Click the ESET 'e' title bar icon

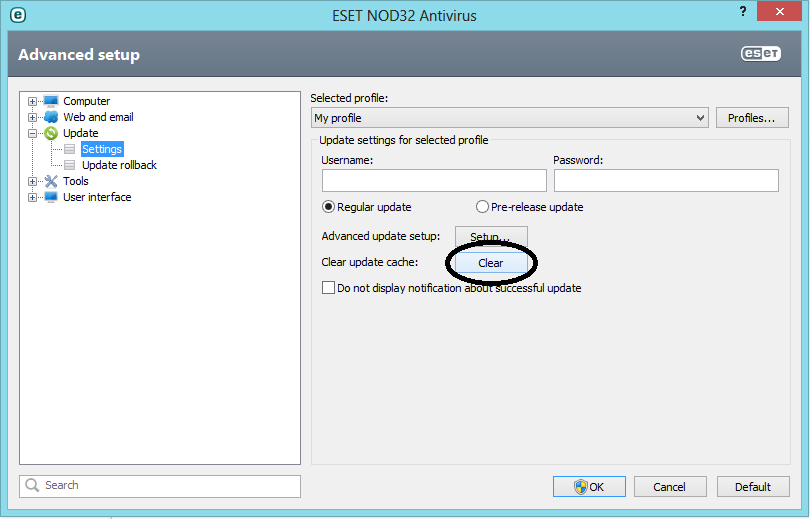(x=18, y=15)
